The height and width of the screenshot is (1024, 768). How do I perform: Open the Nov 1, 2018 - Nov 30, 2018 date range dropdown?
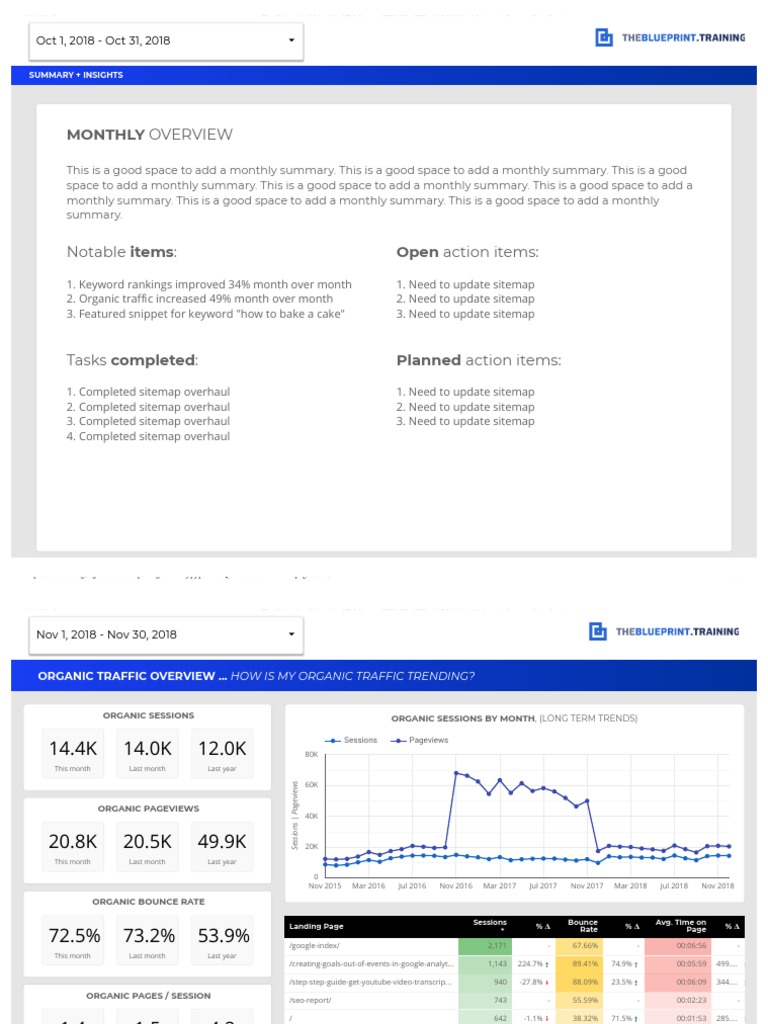pos(166,635)
